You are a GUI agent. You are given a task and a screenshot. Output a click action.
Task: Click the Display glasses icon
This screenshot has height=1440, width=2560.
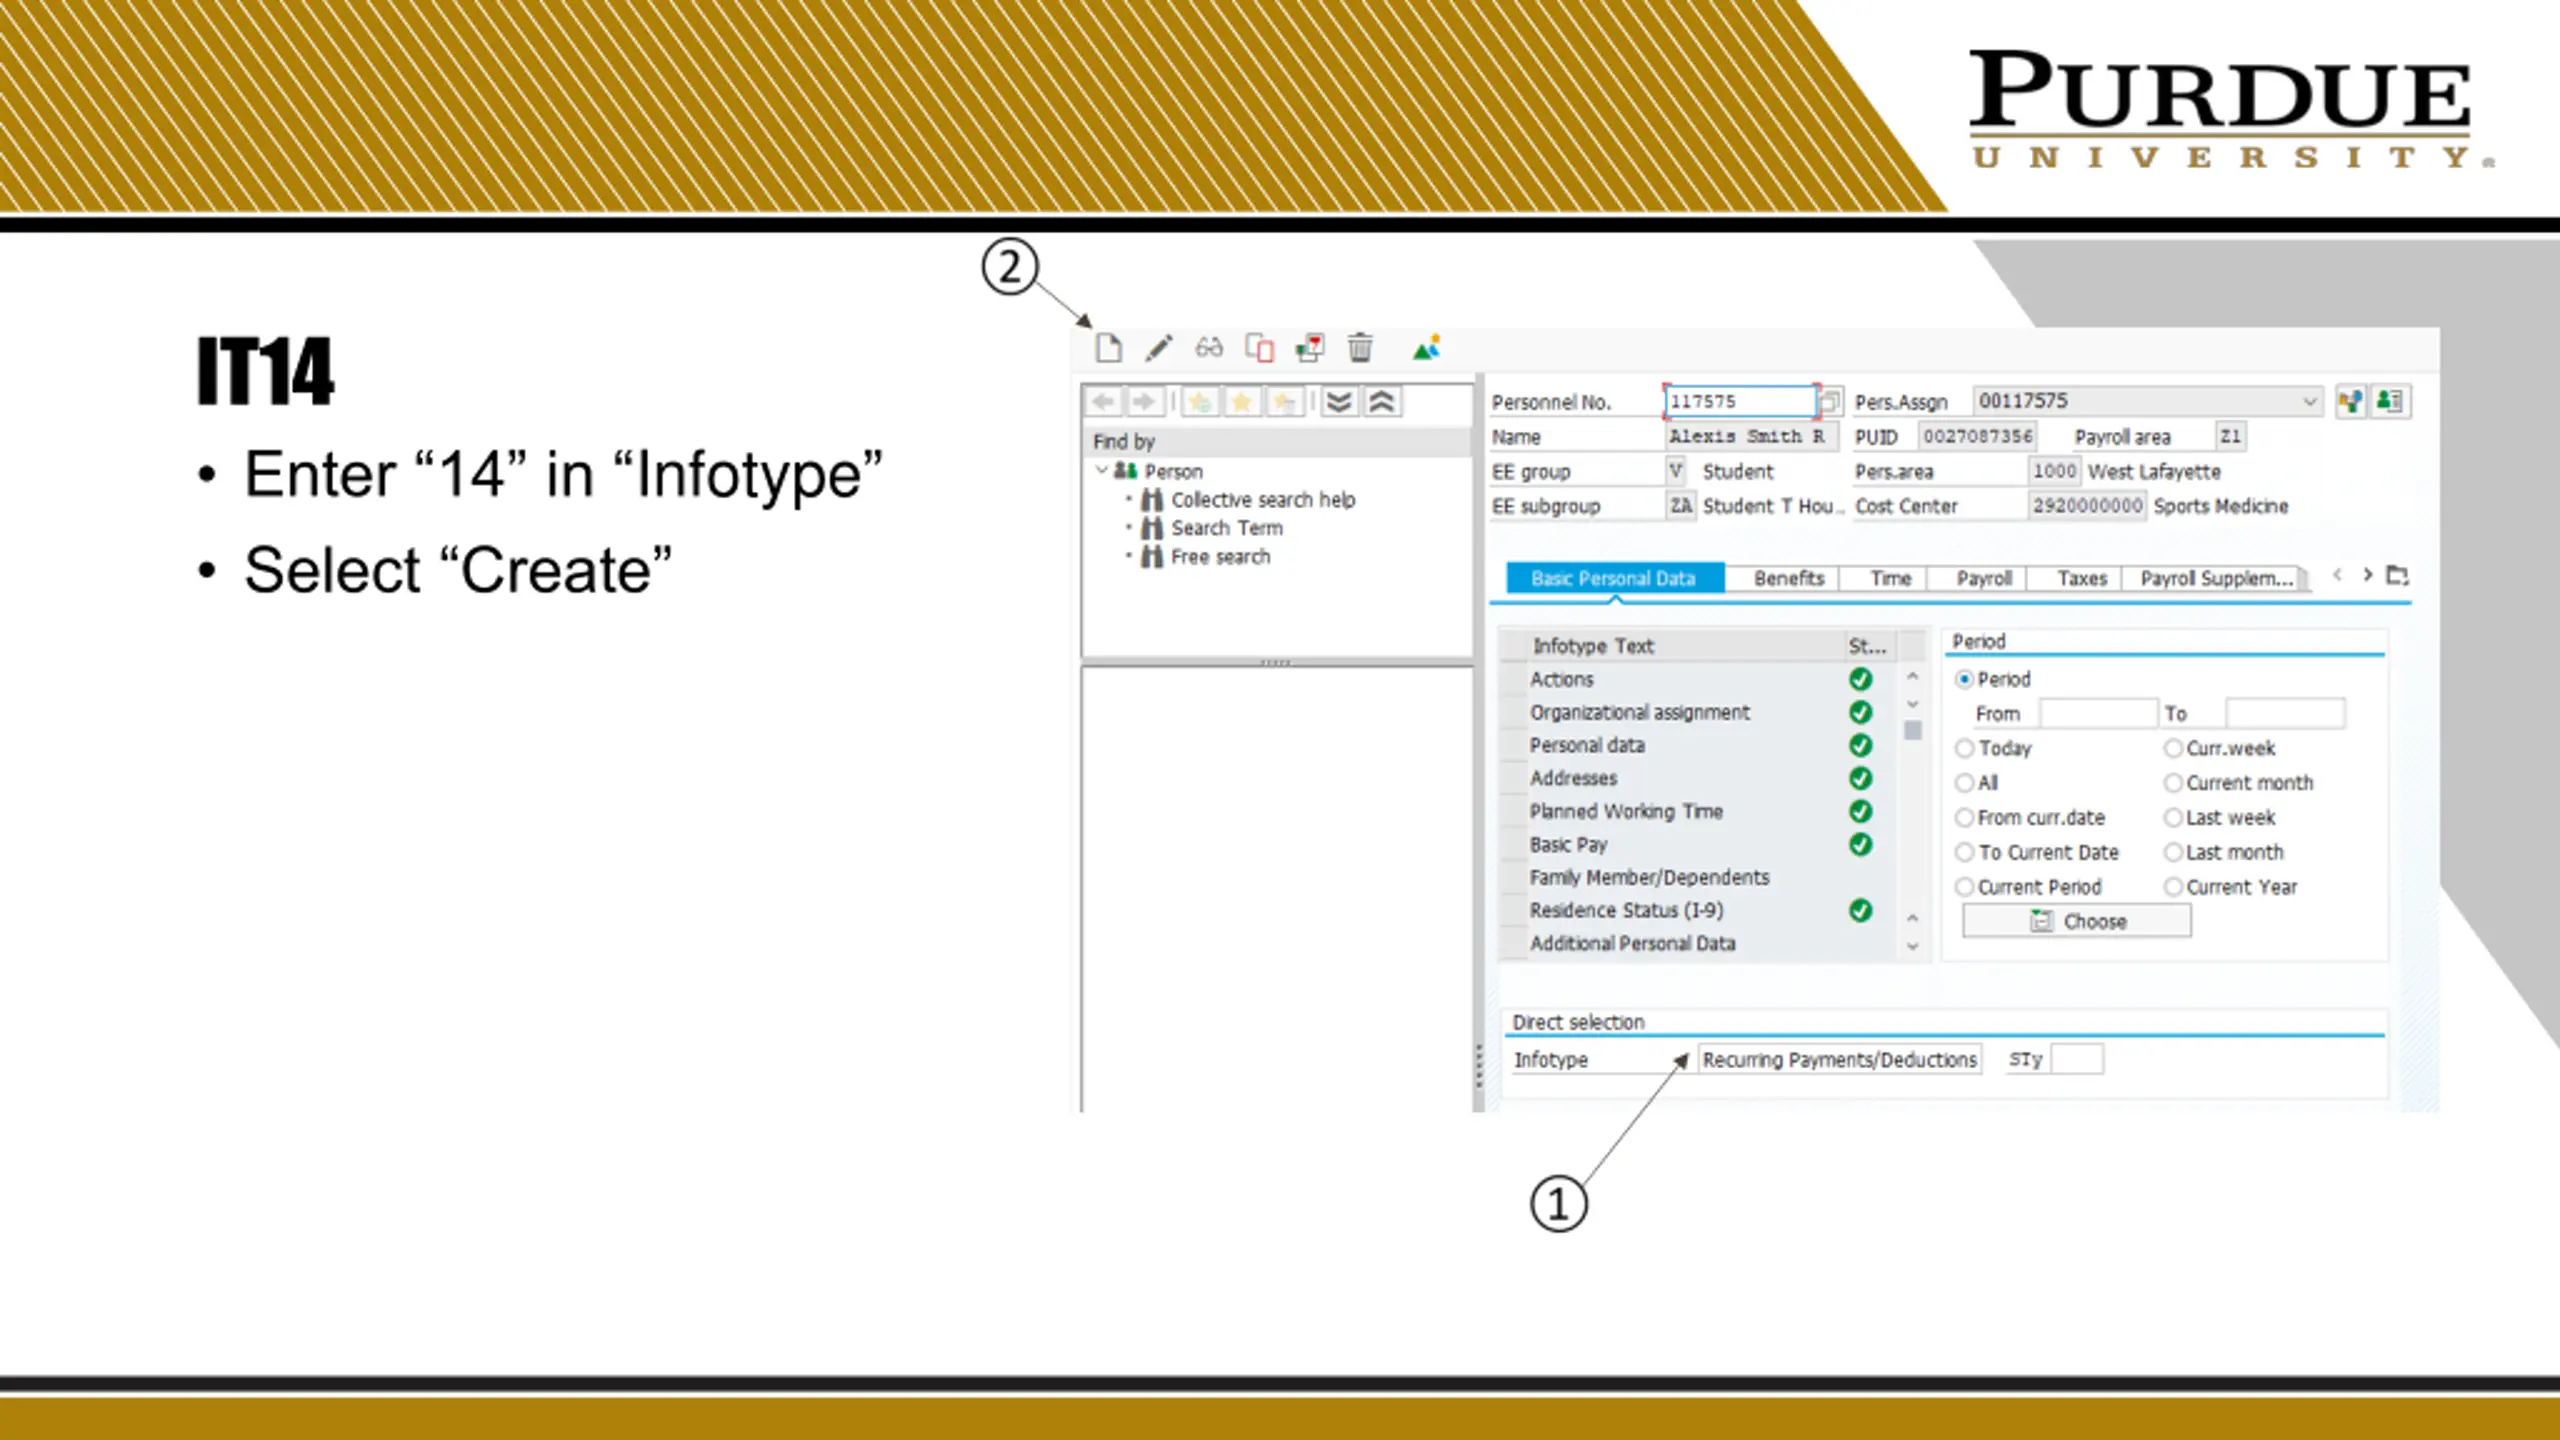[1209, 348]
